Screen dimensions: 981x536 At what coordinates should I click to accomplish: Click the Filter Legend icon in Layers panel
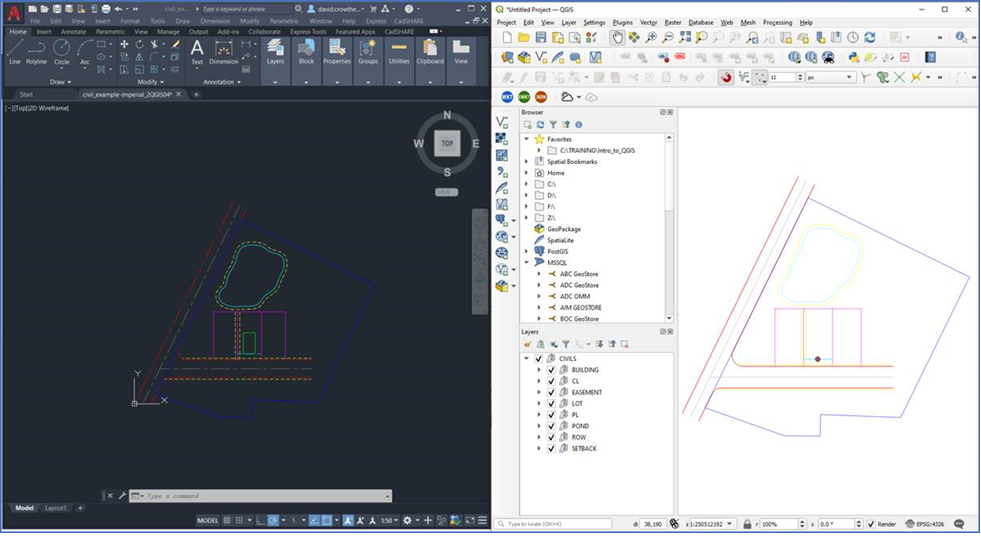(566, 344)
